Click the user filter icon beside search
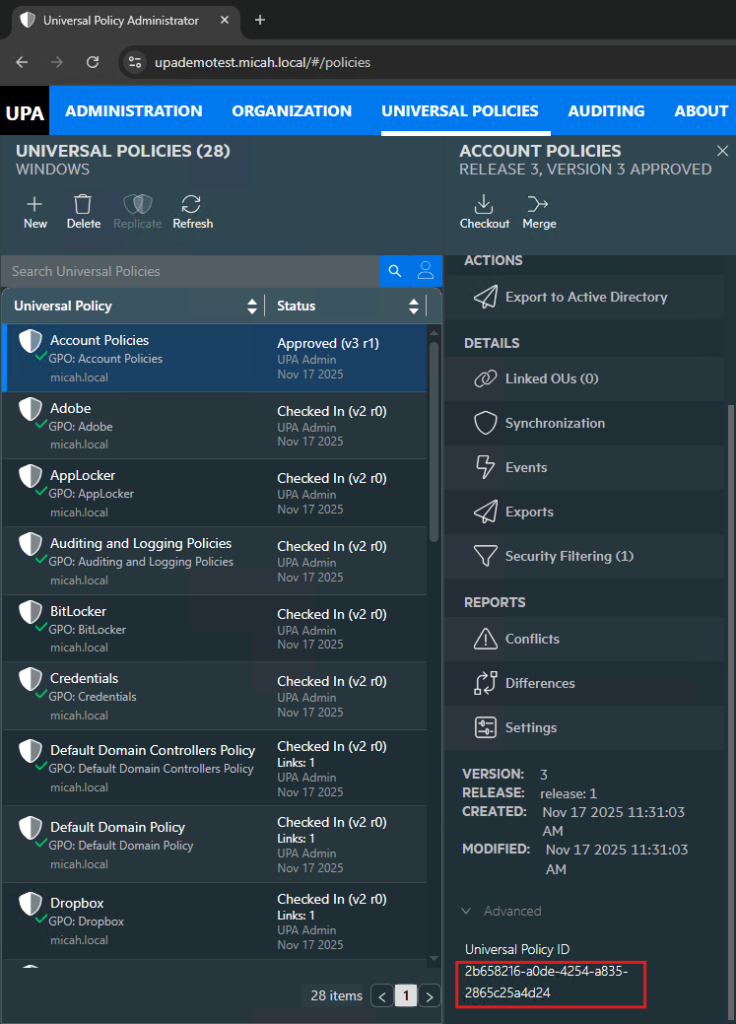736x1024 pixels. click(425, 271)
